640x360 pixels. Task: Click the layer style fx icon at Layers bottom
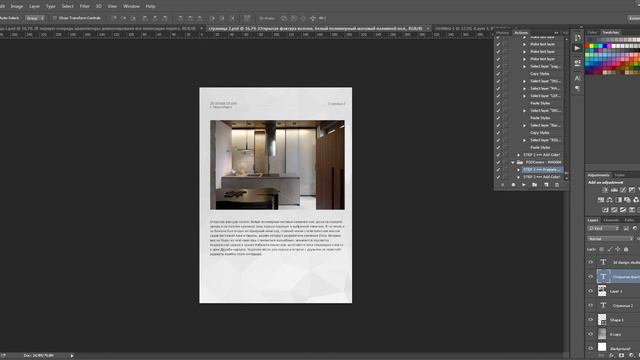(x=611, y=356)
